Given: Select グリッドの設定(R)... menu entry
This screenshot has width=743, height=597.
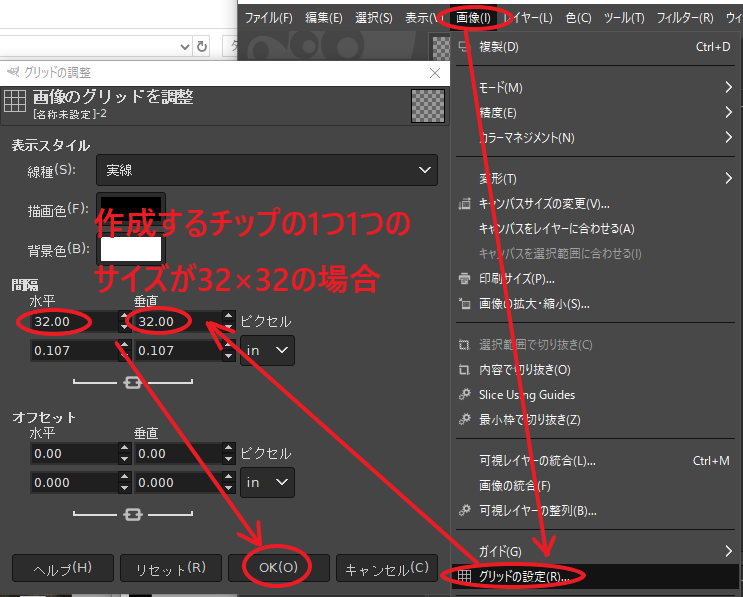Looking at the screenshot, I should pyautogui.click(x=595, y=577).
